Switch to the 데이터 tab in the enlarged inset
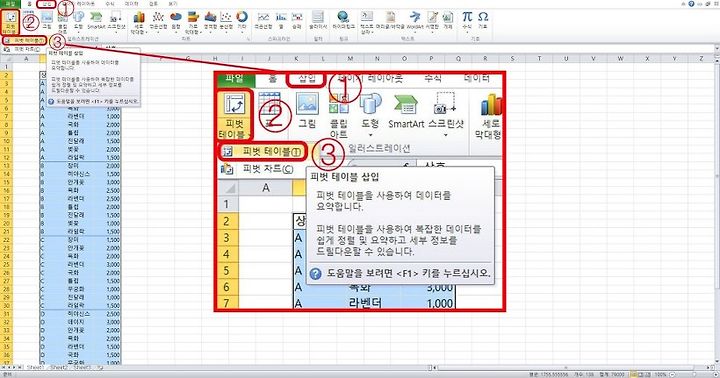Screen dimensions: 720x378 pyautogui.click(x=477, y=79)
